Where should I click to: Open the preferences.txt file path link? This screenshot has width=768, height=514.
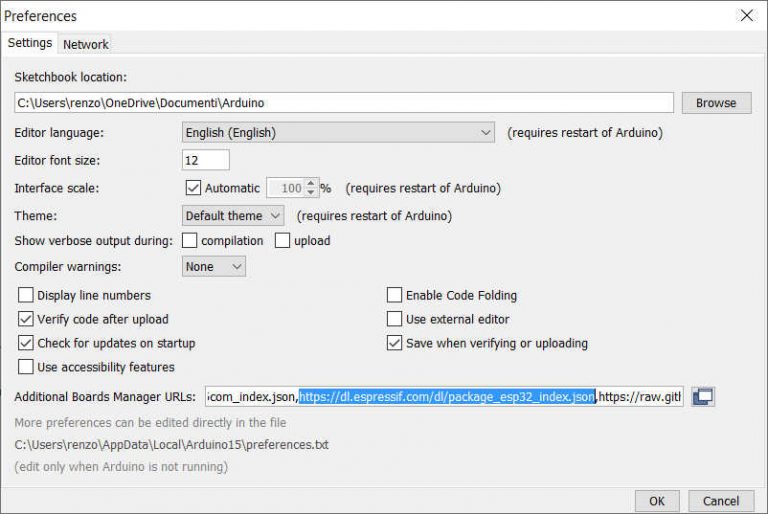(171, 444)
